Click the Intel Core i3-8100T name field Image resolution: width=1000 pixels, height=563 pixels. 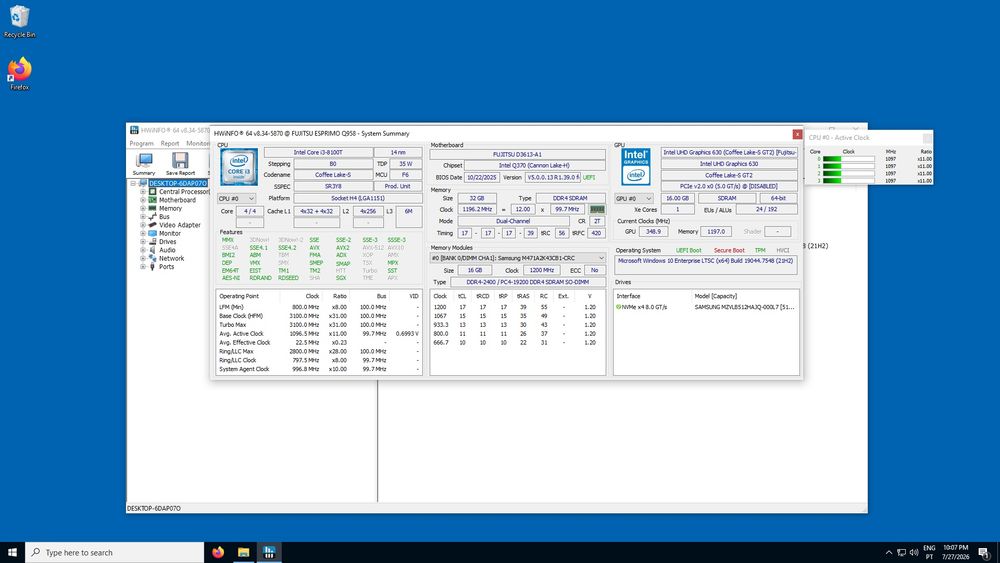pyautogui.click(x=318, y=152)
